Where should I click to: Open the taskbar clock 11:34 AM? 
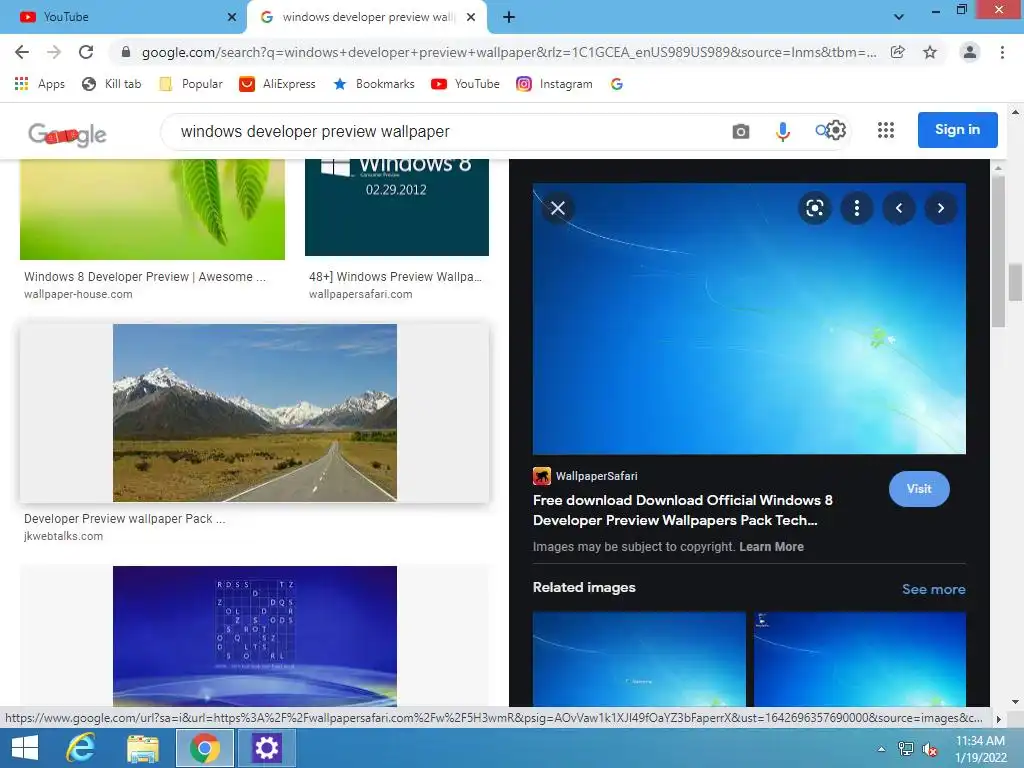point(980,749)
